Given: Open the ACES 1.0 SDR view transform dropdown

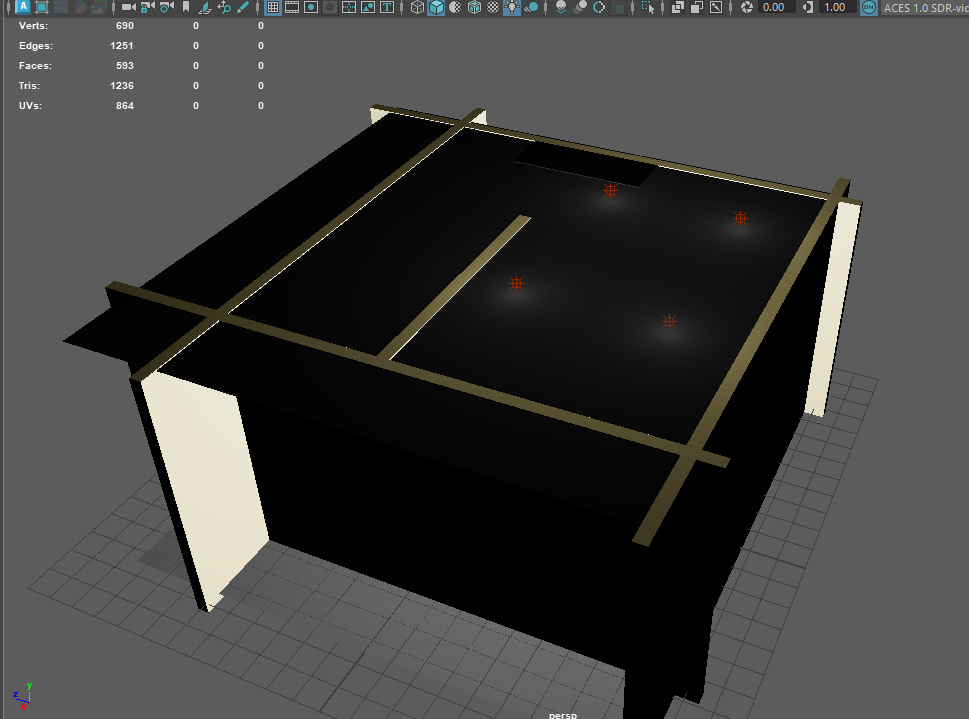Looking at the screenshot, I should 925,7.
